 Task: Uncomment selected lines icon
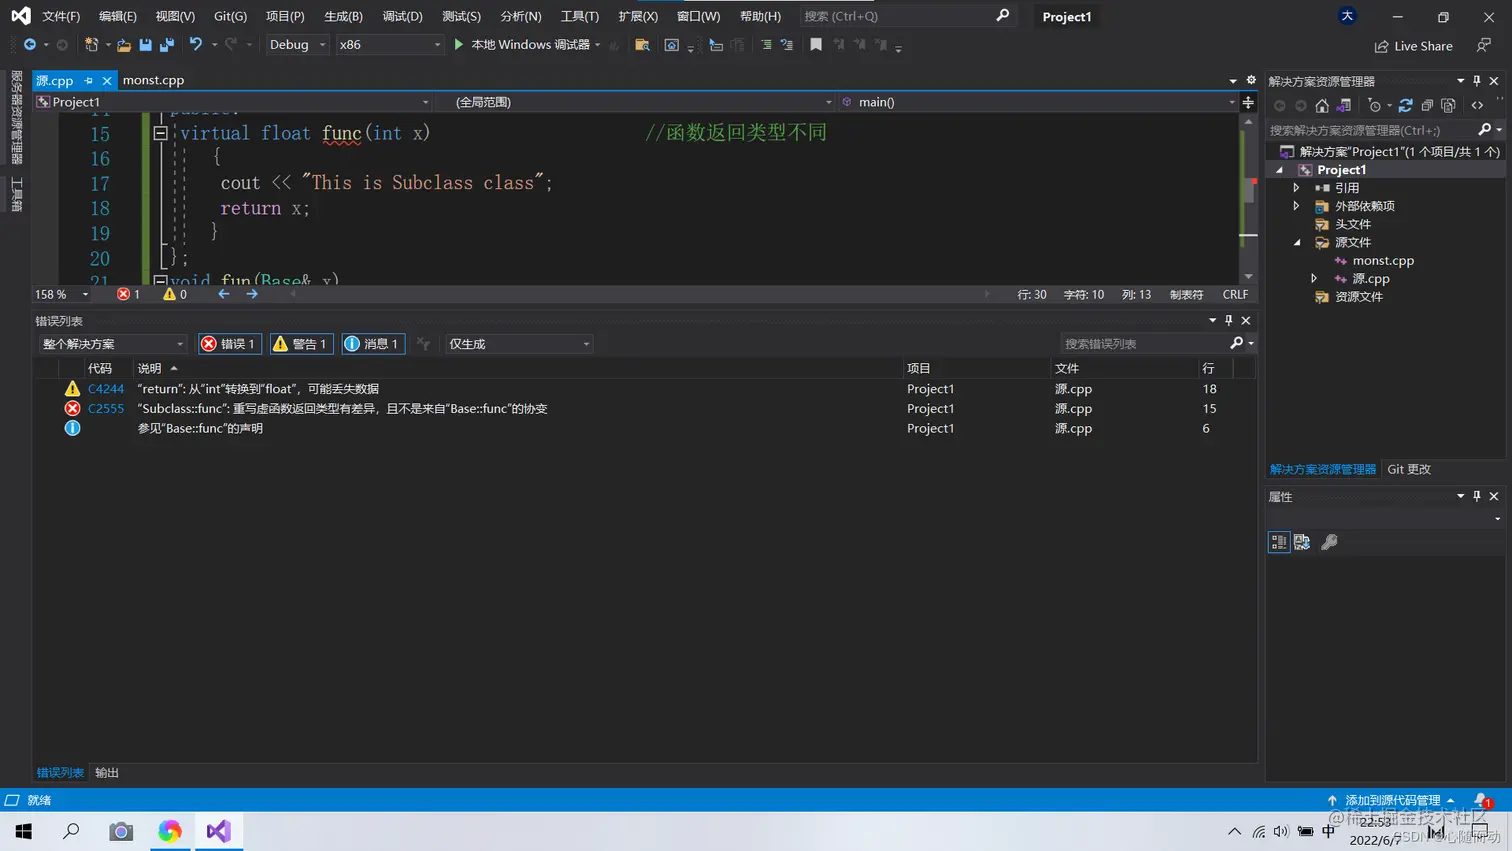click(x=787, y=45)
